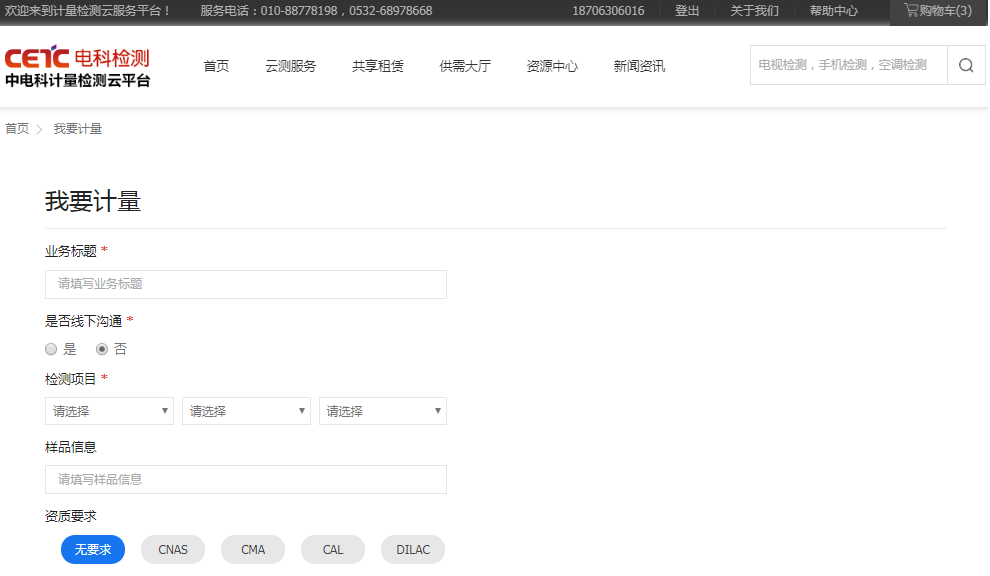Click the 关于我们 link
990x576 pixels.
[754, 11]
